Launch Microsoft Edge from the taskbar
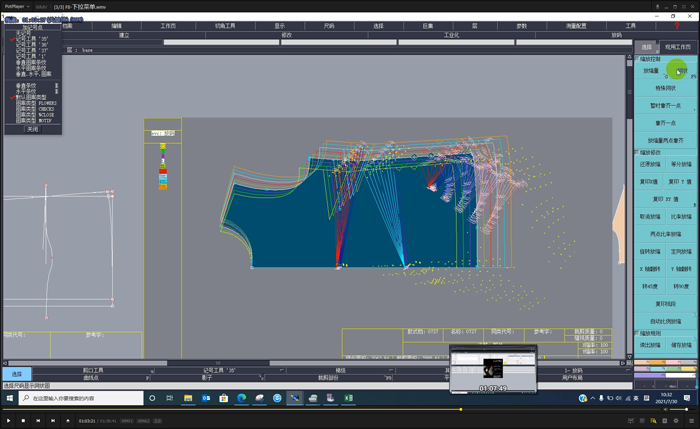 tap(242, 398)
